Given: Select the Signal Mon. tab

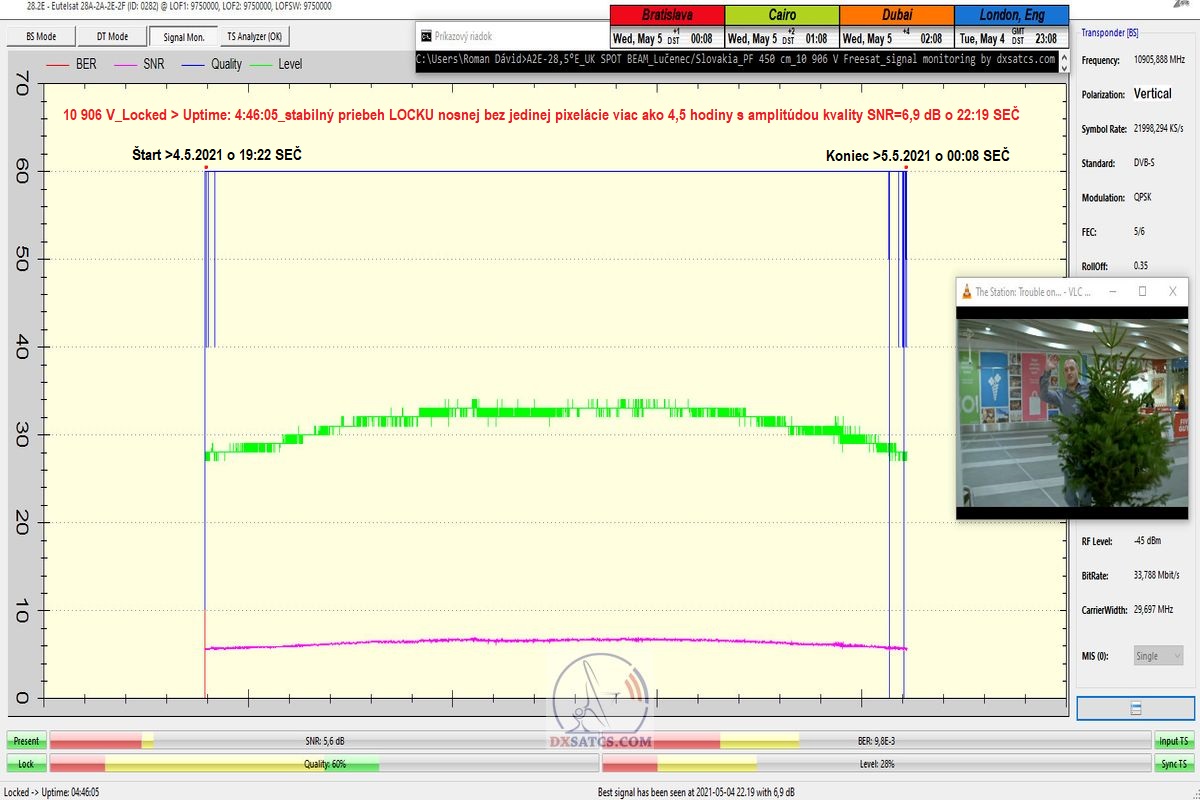Looking at the screenshot, I should pyautogui.click(x=182, y=36).
